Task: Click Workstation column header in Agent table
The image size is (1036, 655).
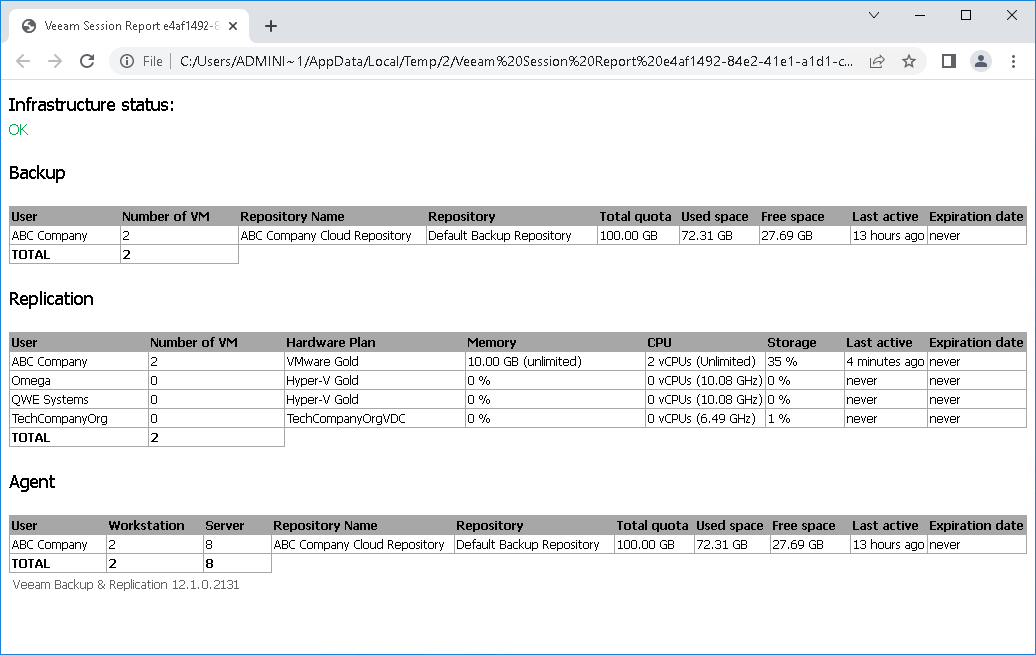Action: (x=146, y=525)
